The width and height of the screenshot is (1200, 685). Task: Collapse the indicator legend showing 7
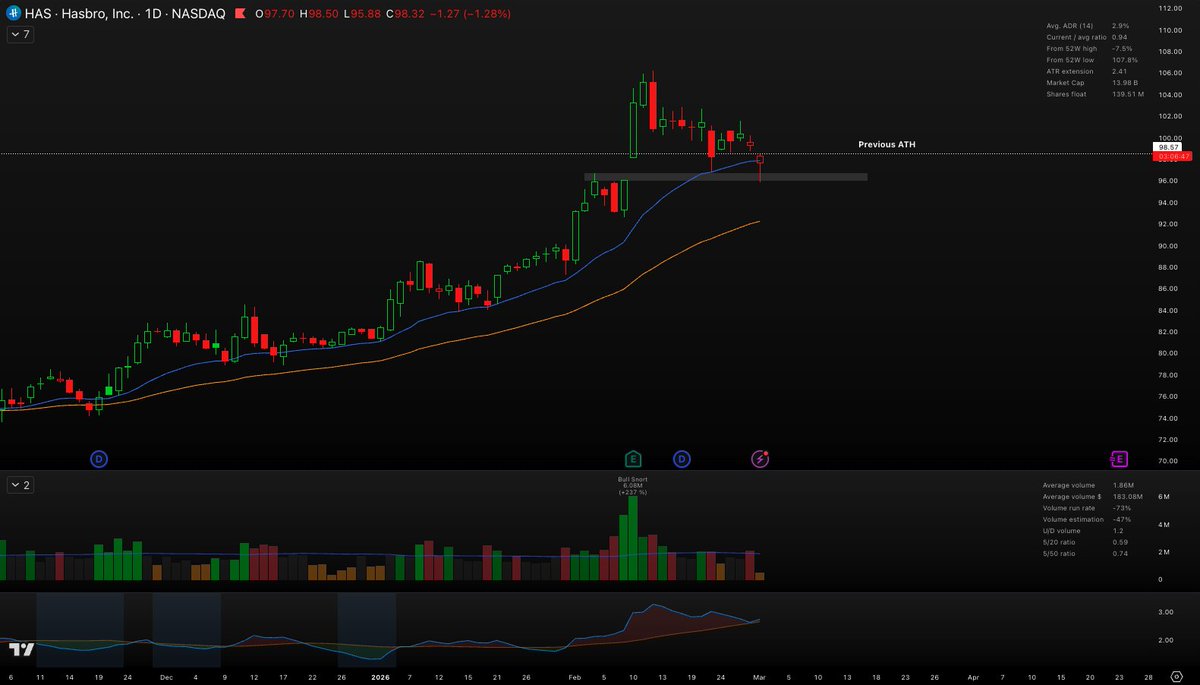tap(19, 33)
